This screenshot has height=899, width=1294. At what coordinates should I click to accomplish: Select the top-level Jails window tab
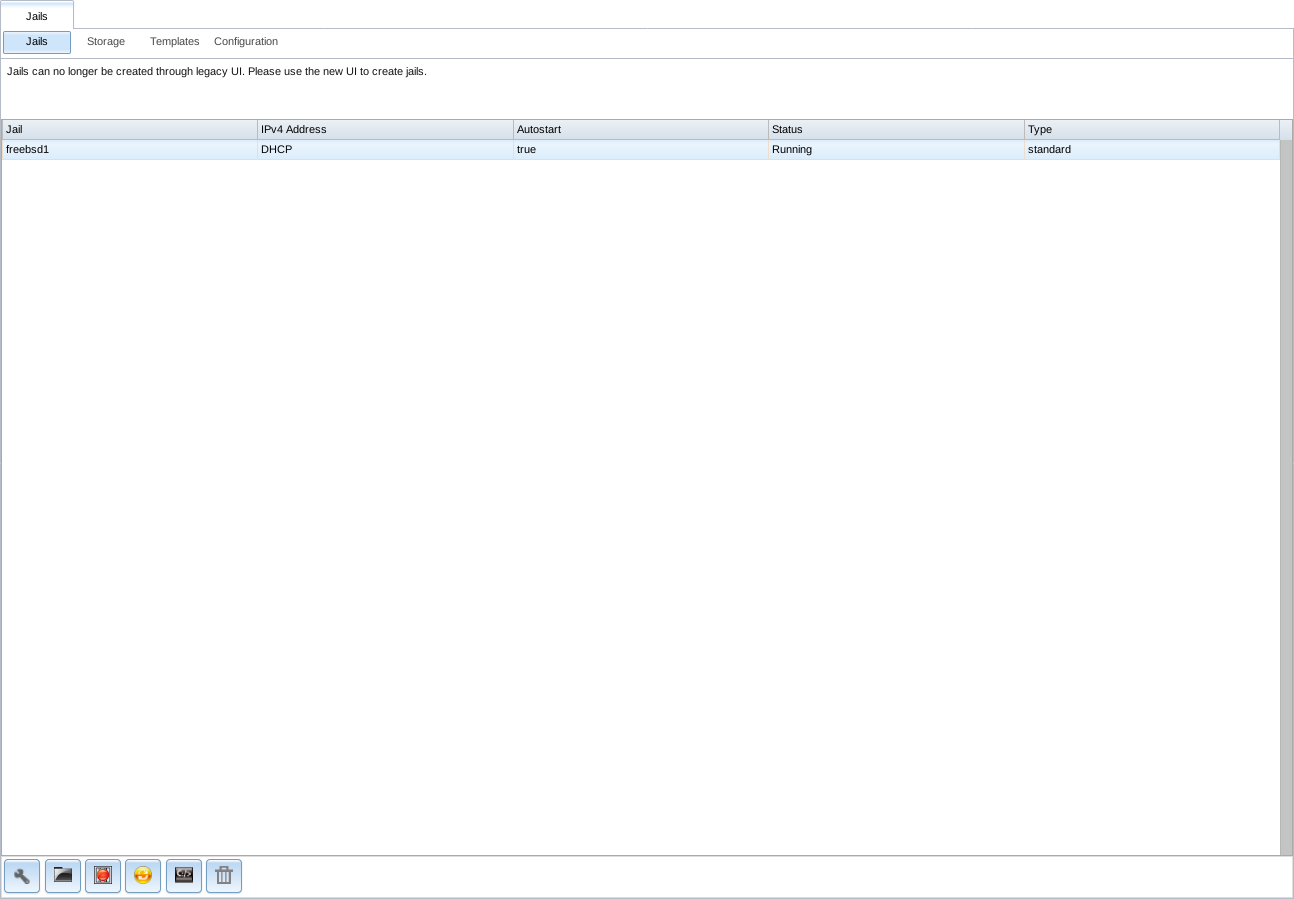pos(37,16)
